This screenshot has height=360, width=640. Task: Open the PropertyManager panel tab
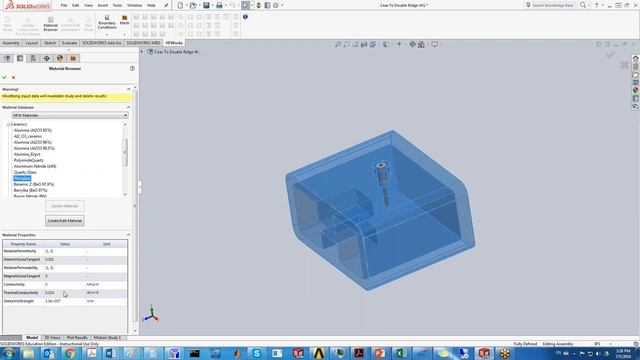[x=20, y=58]
